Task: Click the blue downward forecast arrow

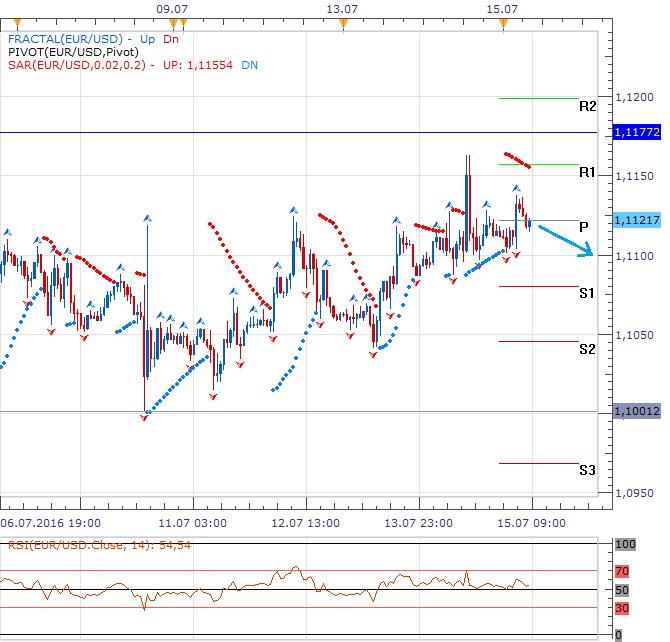Action: [567, 241]
